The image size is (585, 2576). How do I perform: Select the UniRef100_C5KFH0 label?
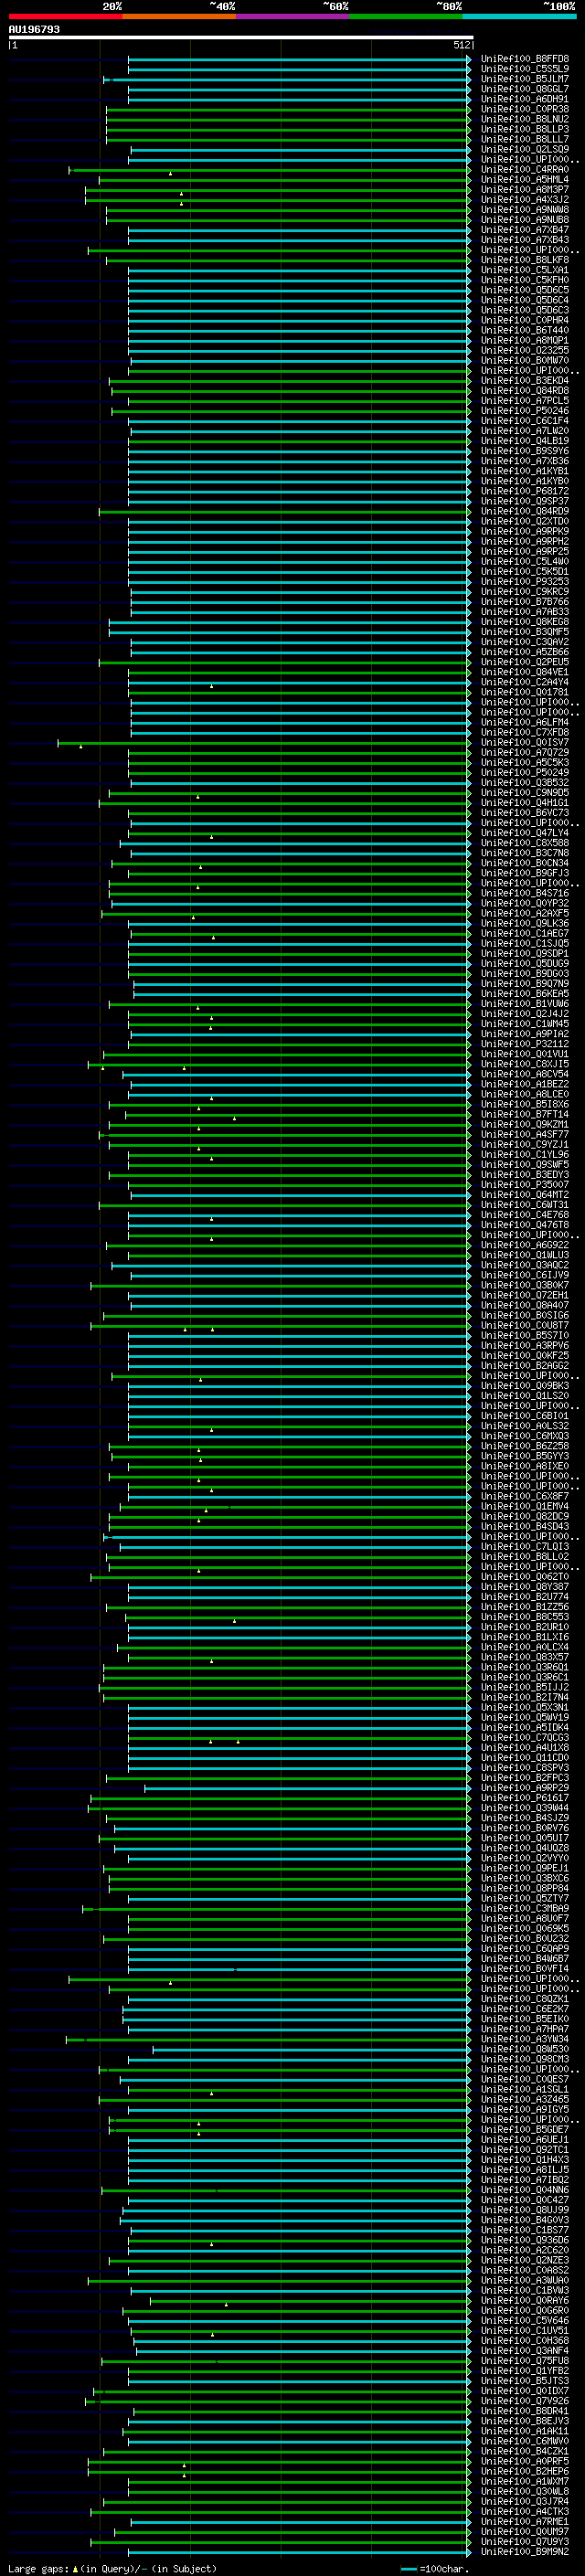[524, 280]
